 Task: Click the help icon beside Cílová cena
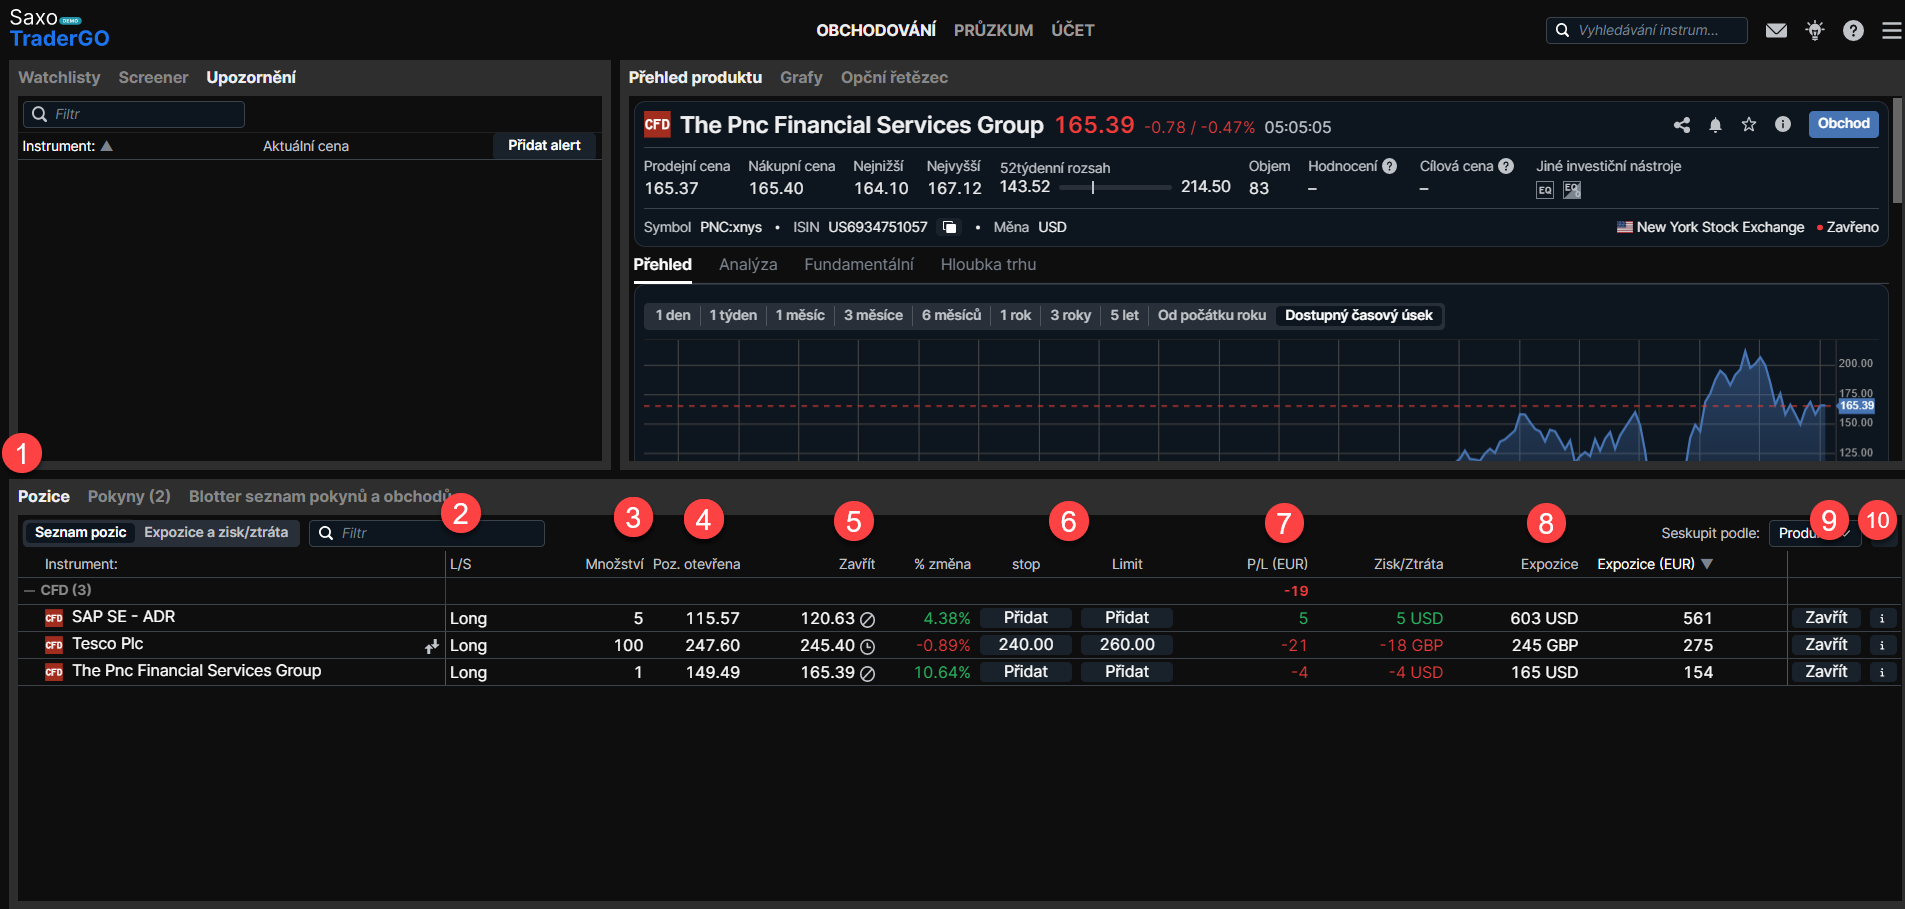[1506, 166]
